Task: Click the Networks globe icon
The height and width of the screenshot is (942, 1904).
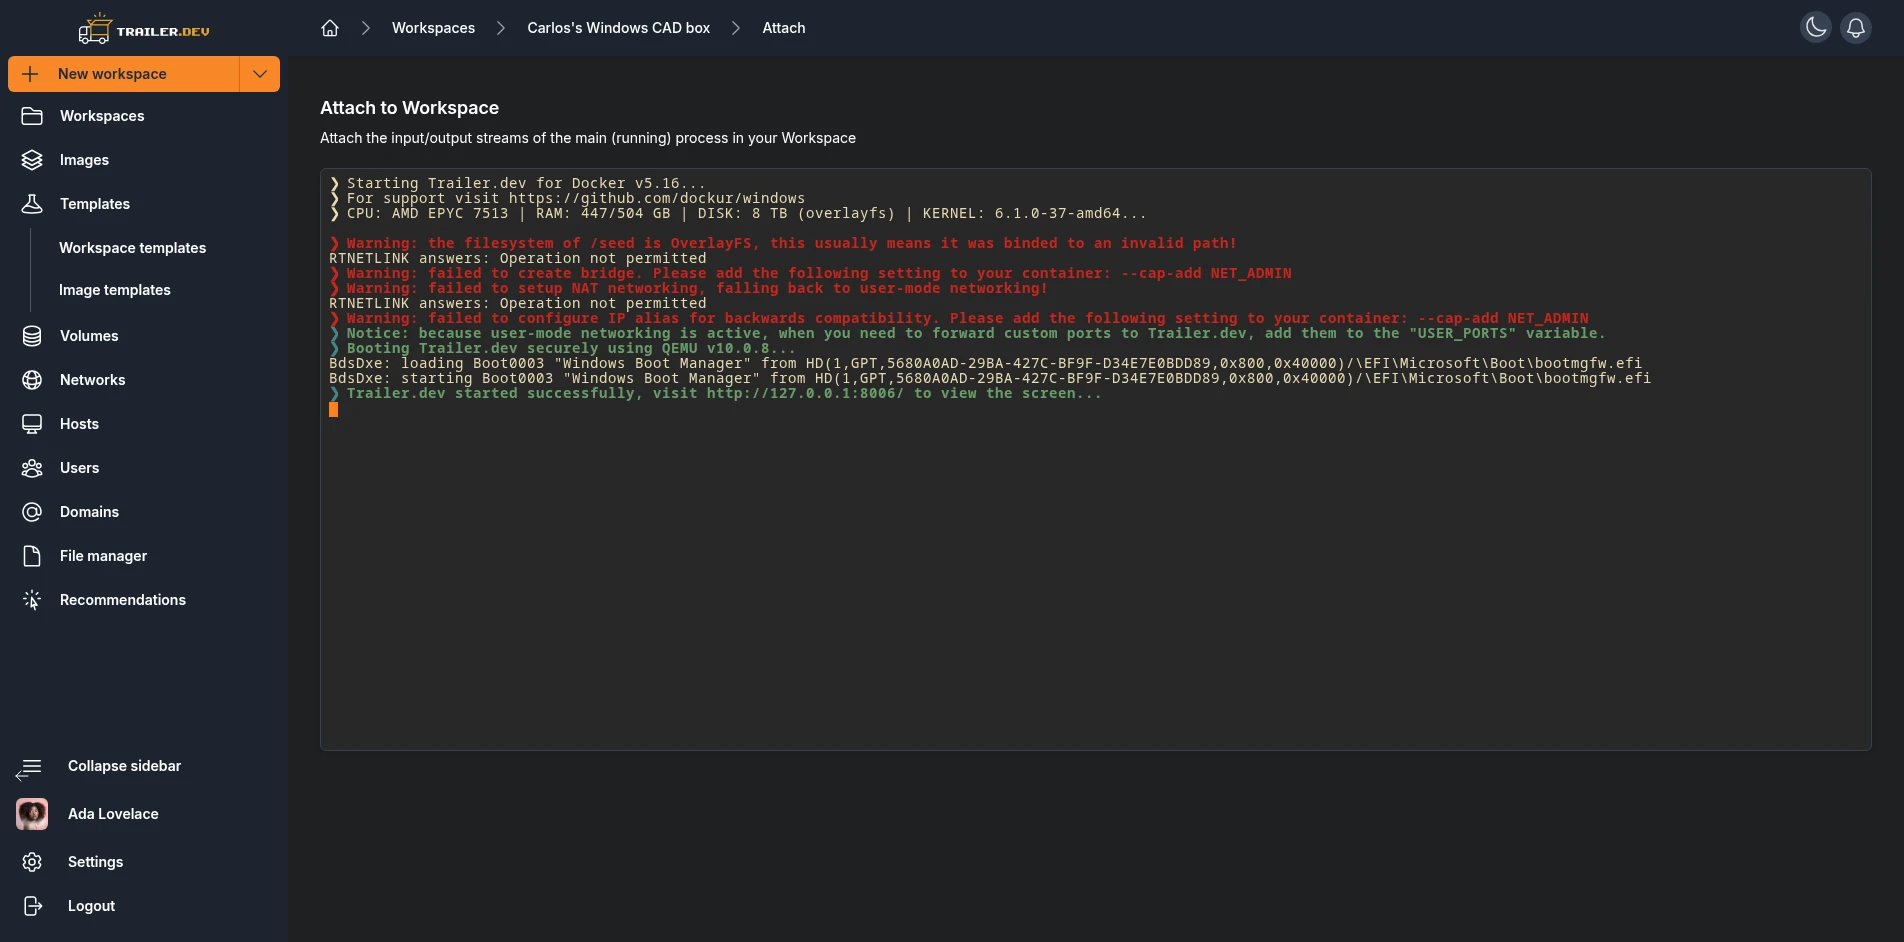Action: coord(32,380)
